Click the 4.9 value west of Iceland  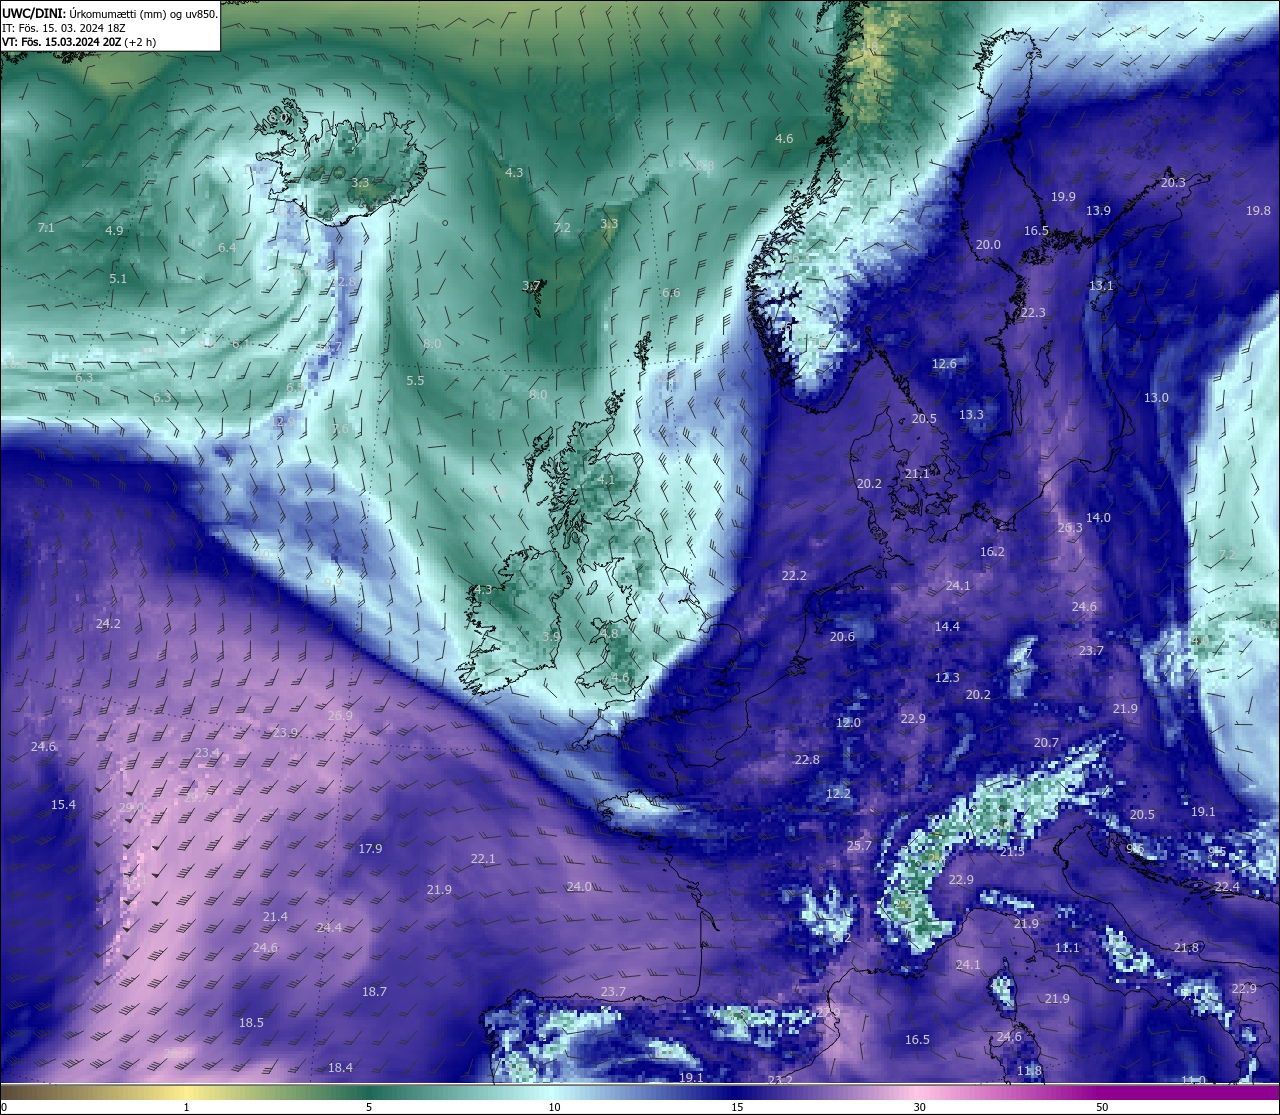click(x=114, y=230)
